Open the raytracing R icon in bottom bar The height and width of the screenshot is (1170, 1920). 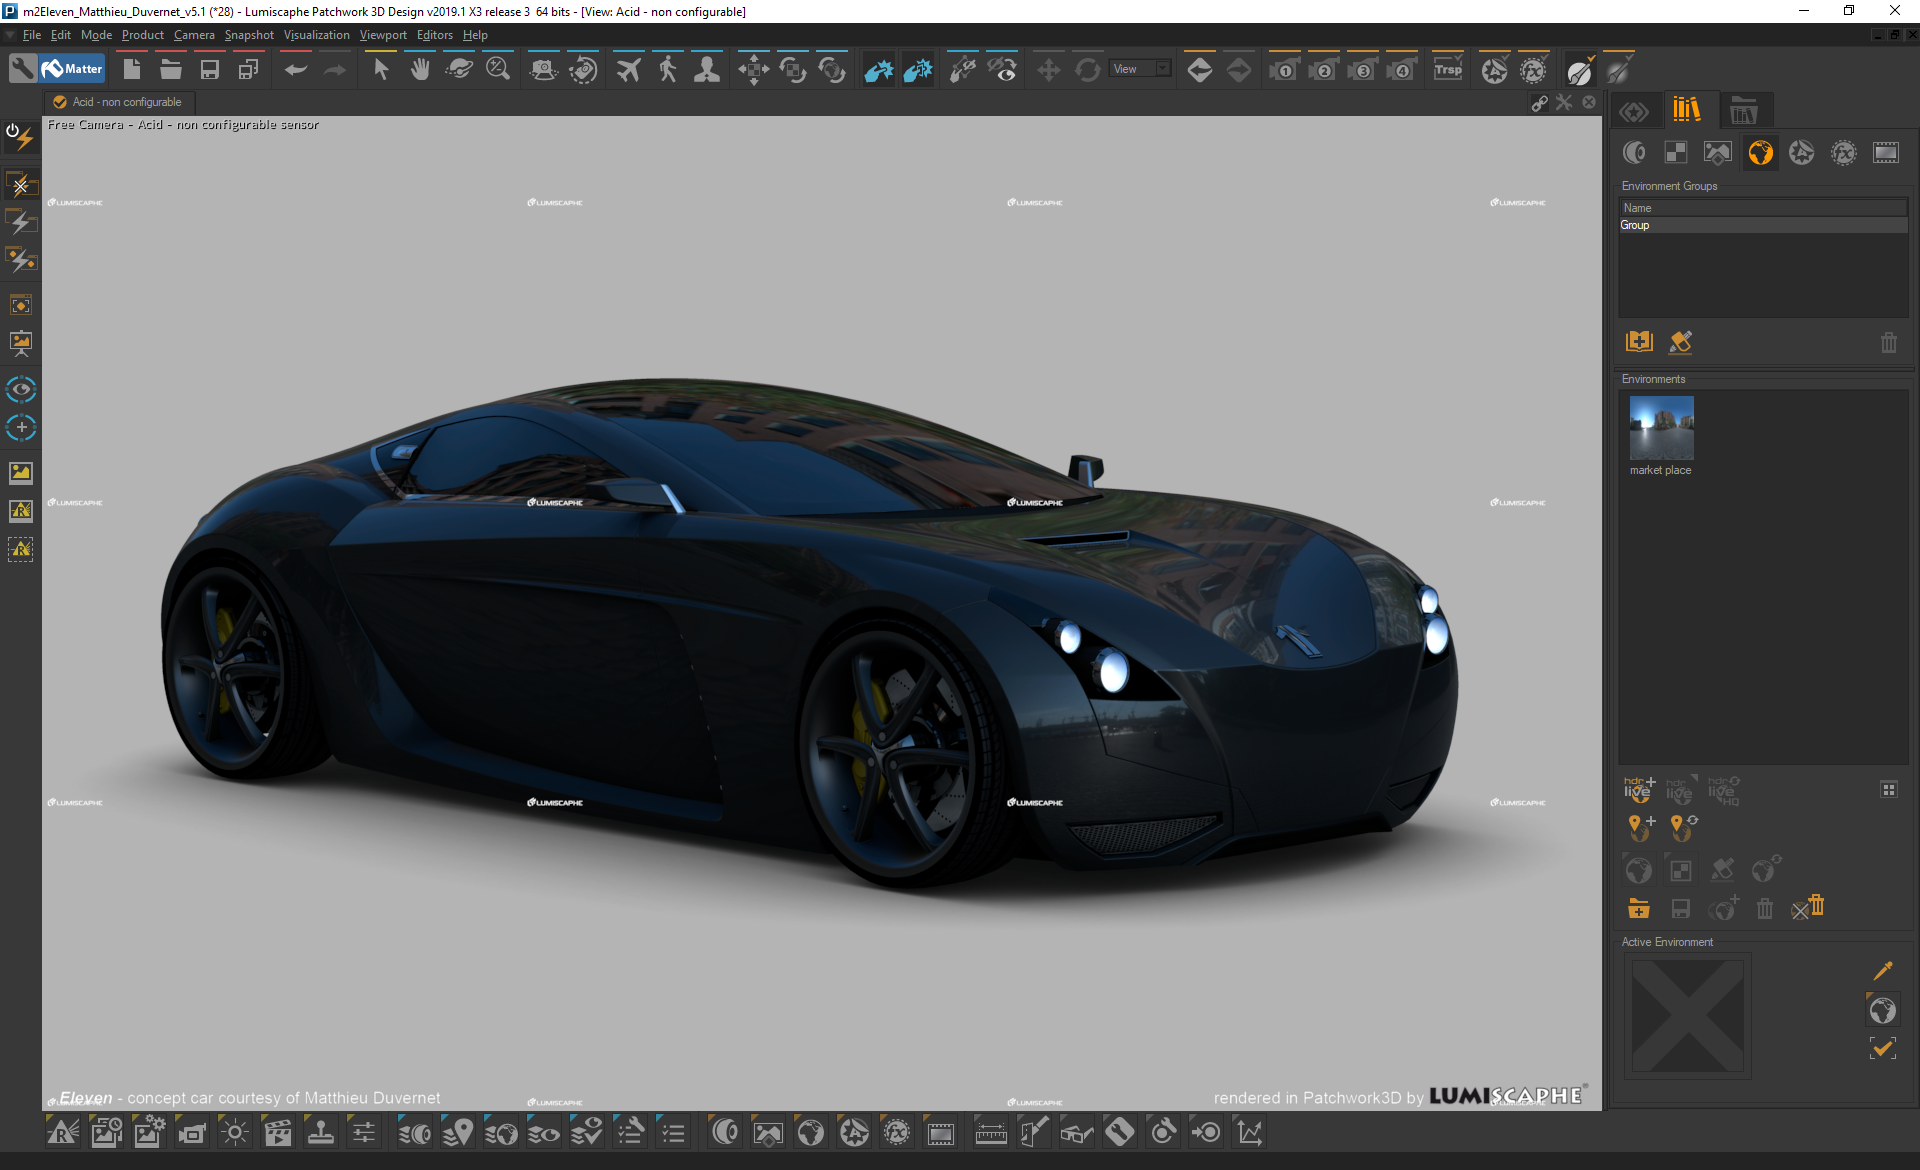pos(63,1133)
